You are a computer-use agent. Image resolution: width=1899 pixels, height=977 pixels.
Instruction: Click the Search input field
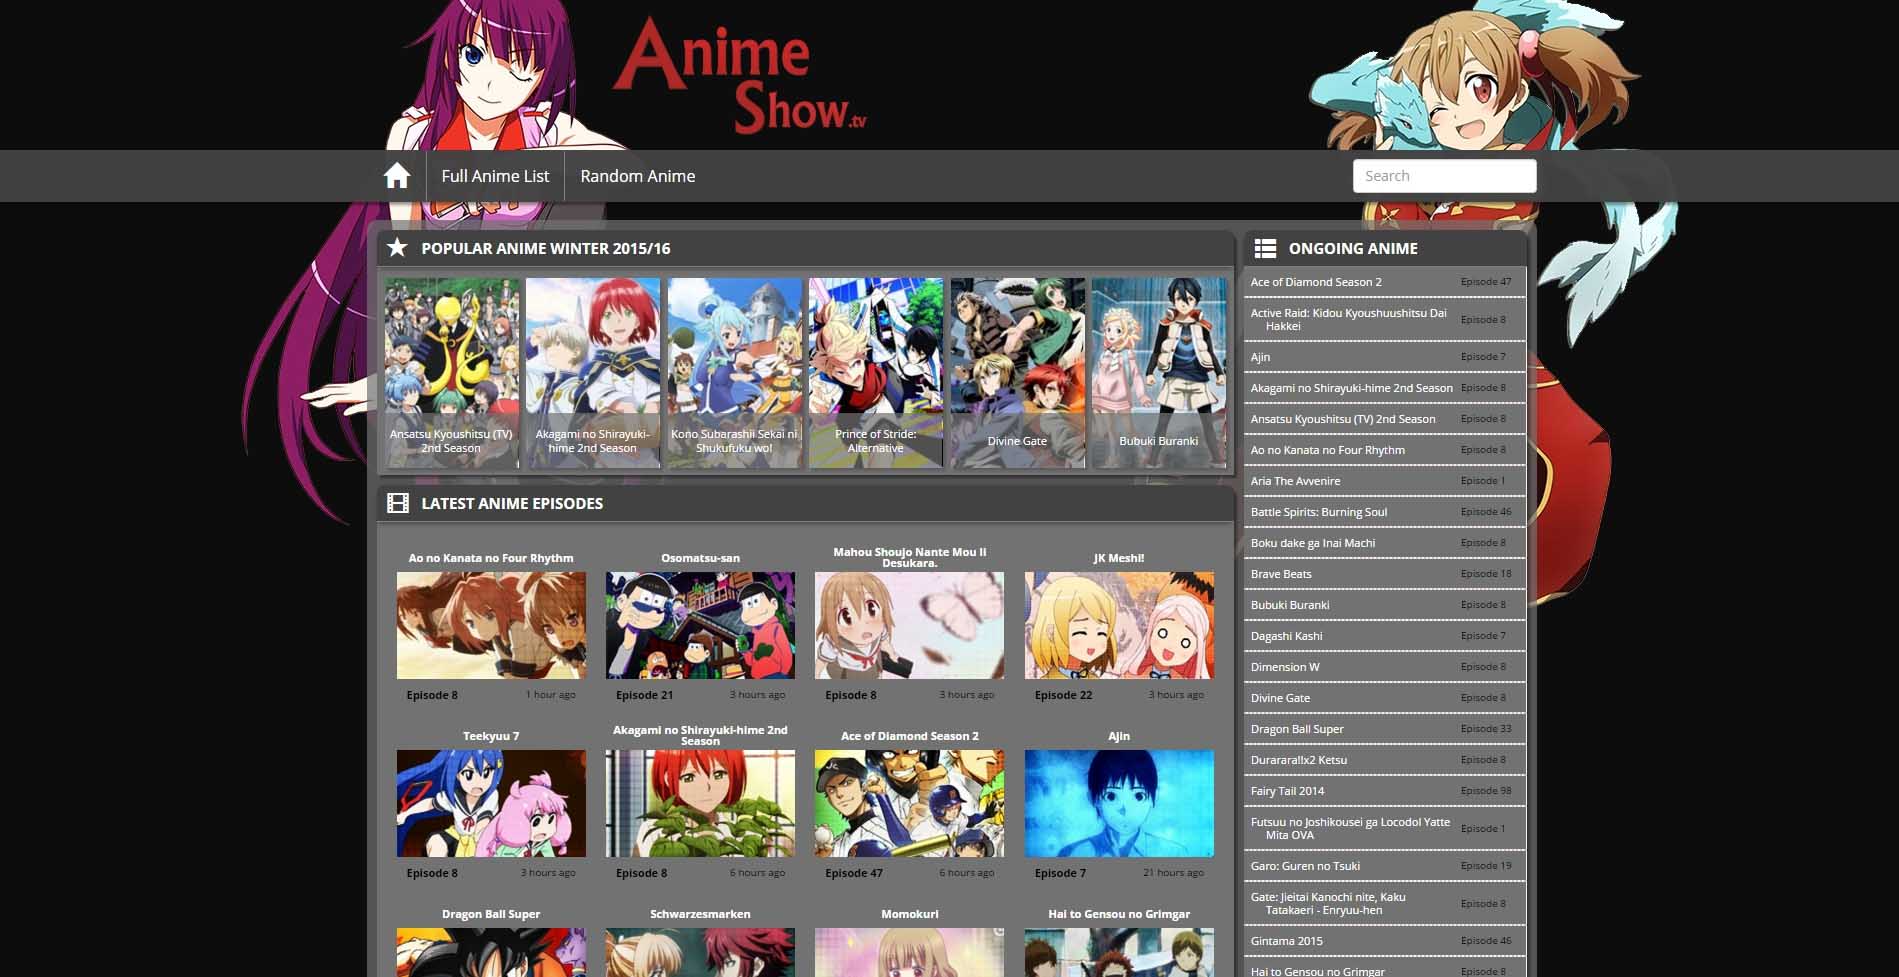click(x=1444, y=175)
